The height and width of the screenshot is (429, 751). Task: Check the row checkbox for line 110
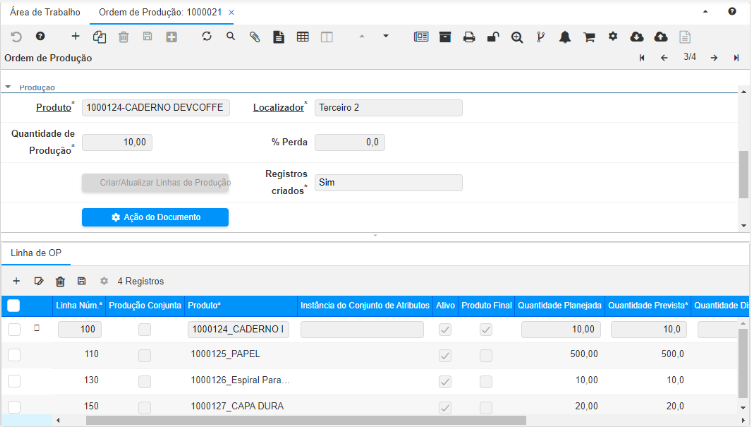[14, 354]
